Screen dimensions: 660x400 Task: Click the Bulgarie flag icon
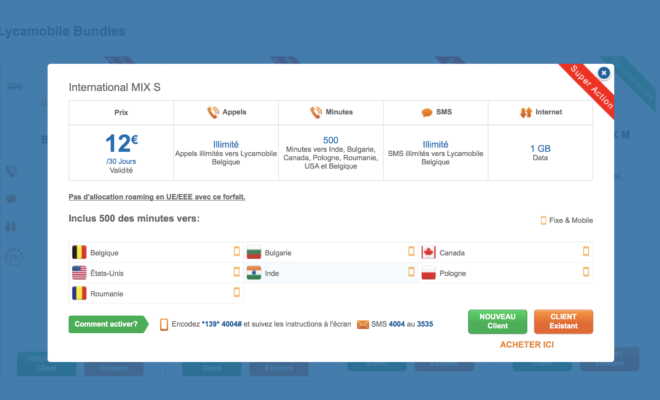pyautogui.click(x=254, y=252)
